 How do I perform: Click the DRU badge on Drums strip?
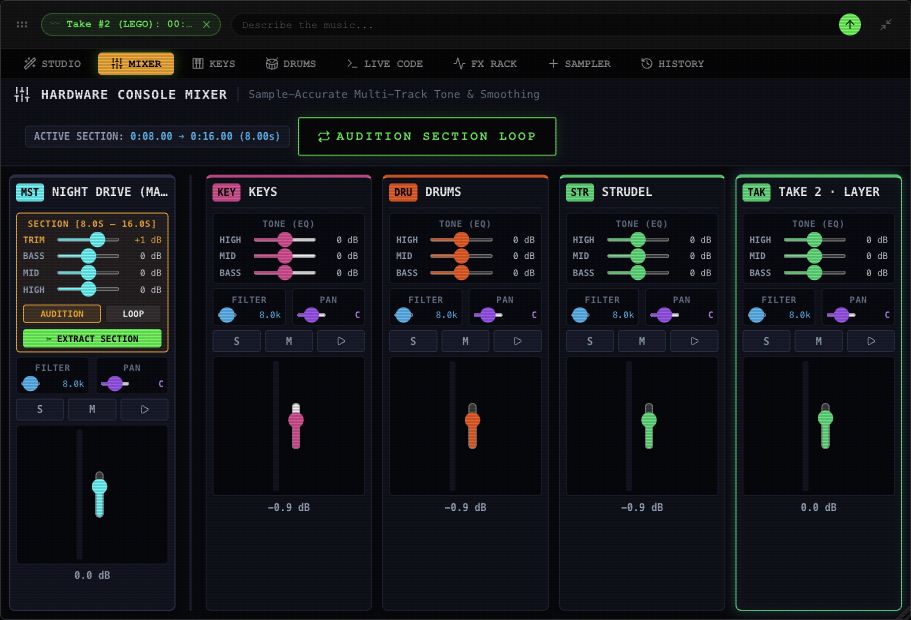coord(403,192)
